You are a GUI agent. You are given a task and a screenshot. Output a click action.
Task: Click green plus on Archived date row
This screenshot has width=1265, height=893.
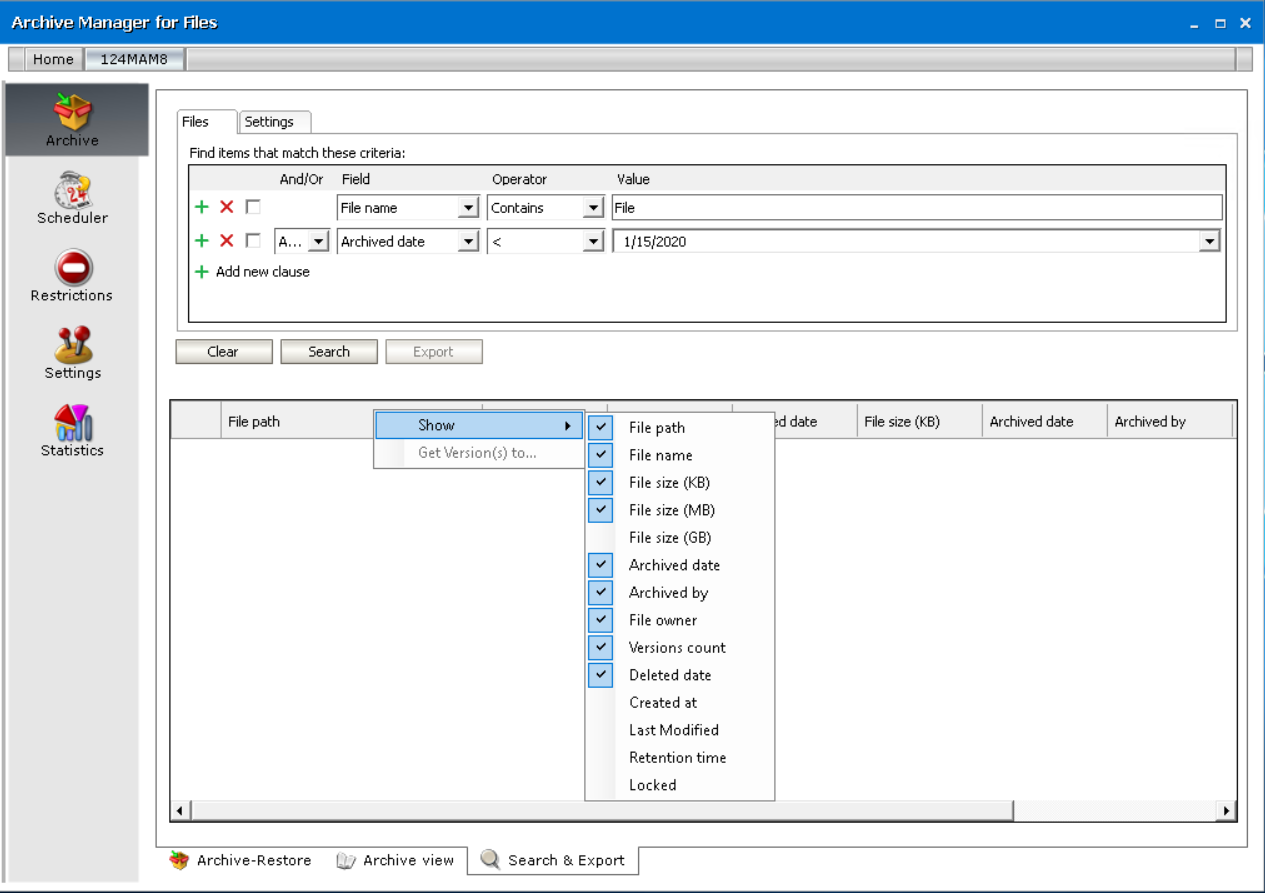coord(201,241)
